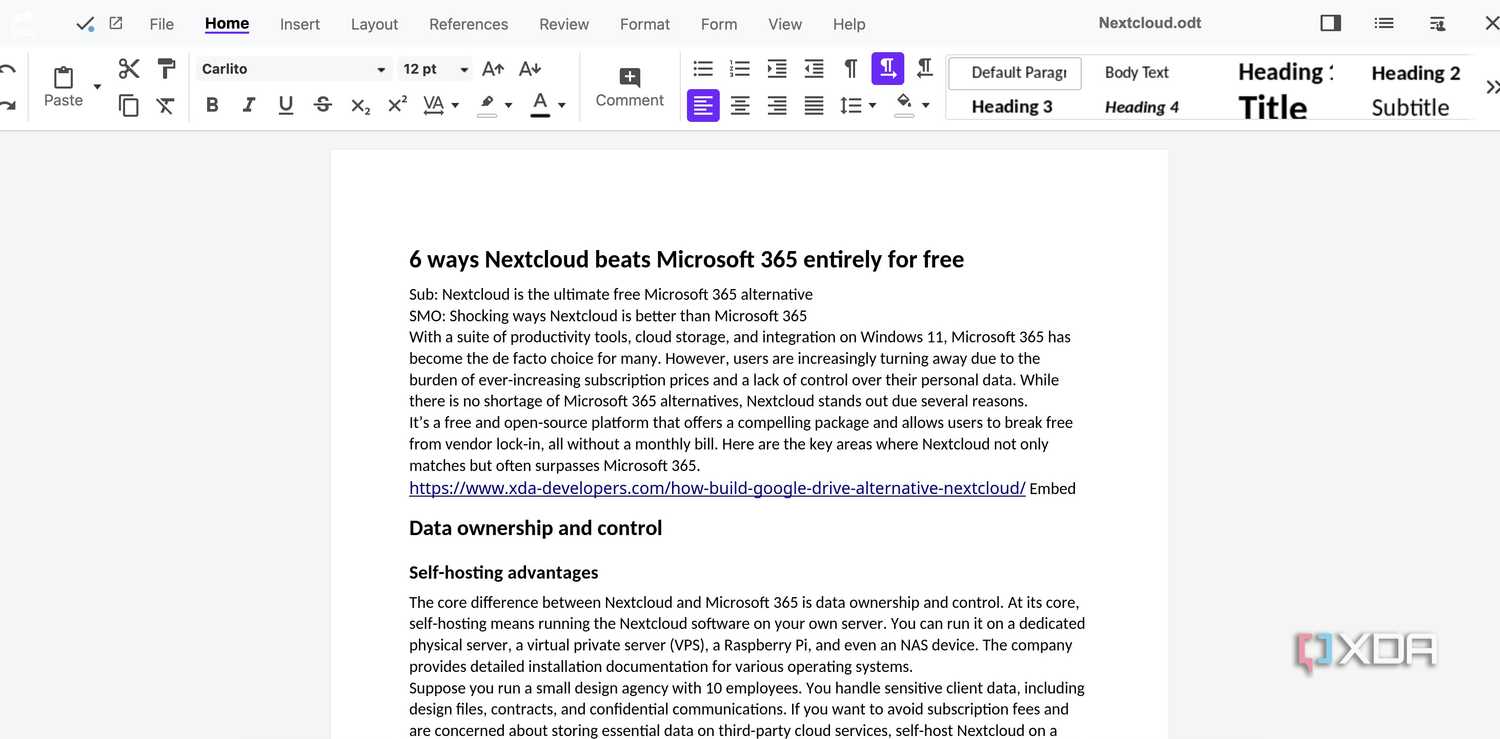Apply the Heading 3 style
The width and height of the screenshot is (1500, 739).
[1012, 107]
